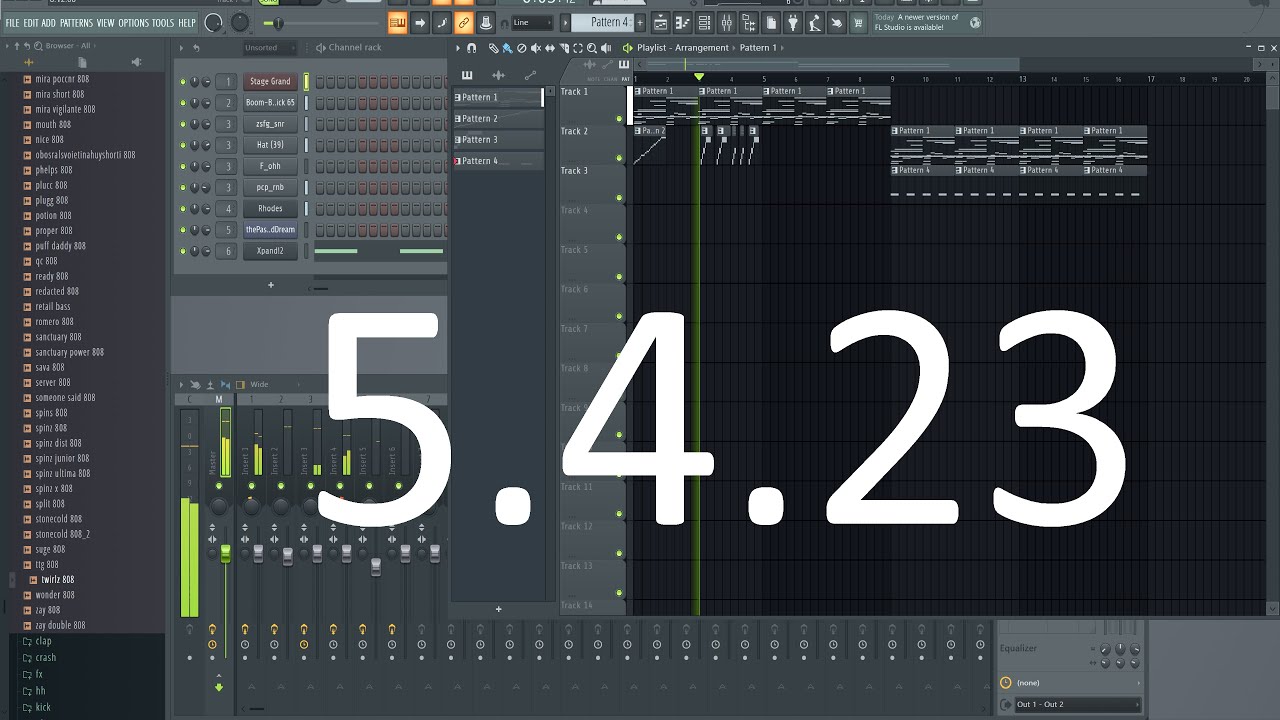Image resolution: width=1280 pixels, height=720 pixels.
Task: Click the link-to-controller chain icon
Action: point(464,22)
